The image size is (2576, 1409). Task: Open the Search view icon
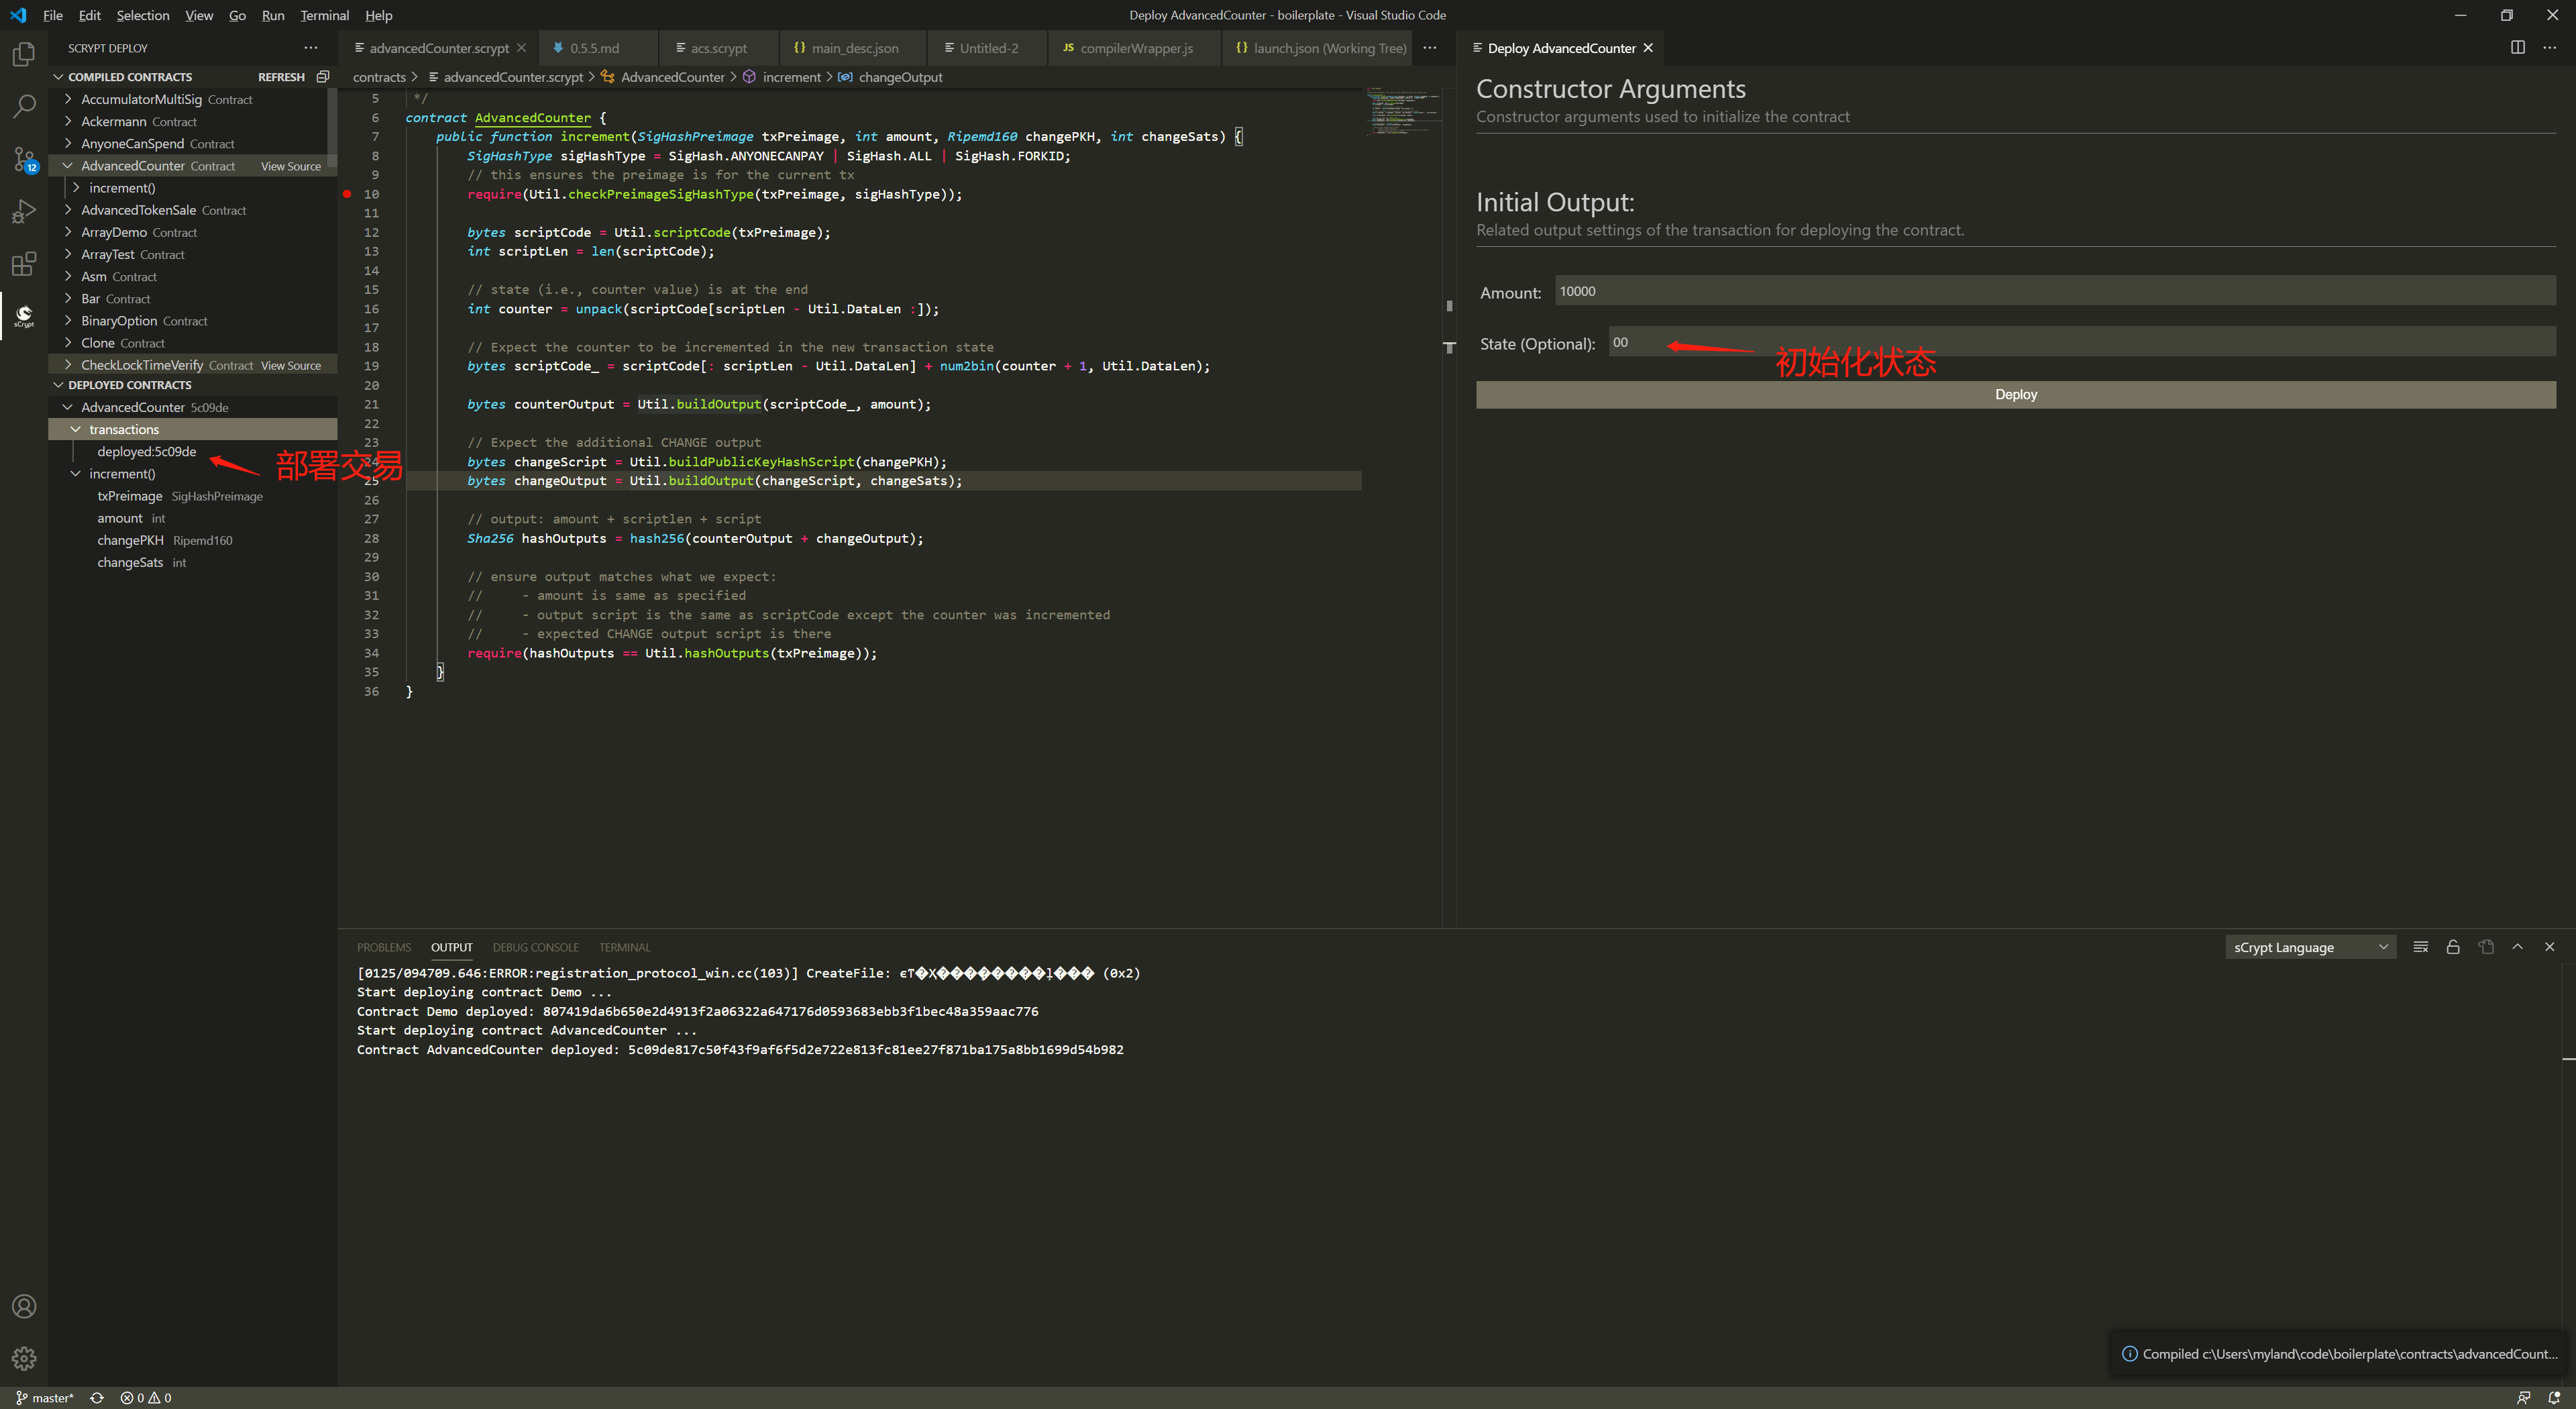24,106
